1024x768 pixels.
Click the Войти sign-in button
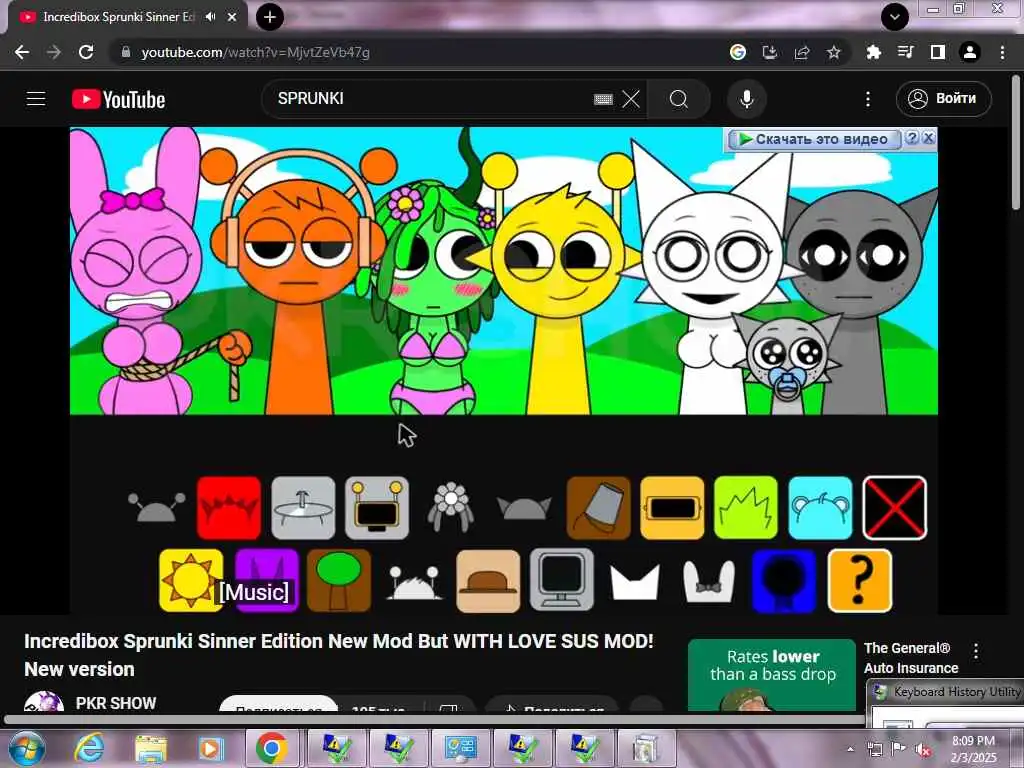(x=944, y=99)
